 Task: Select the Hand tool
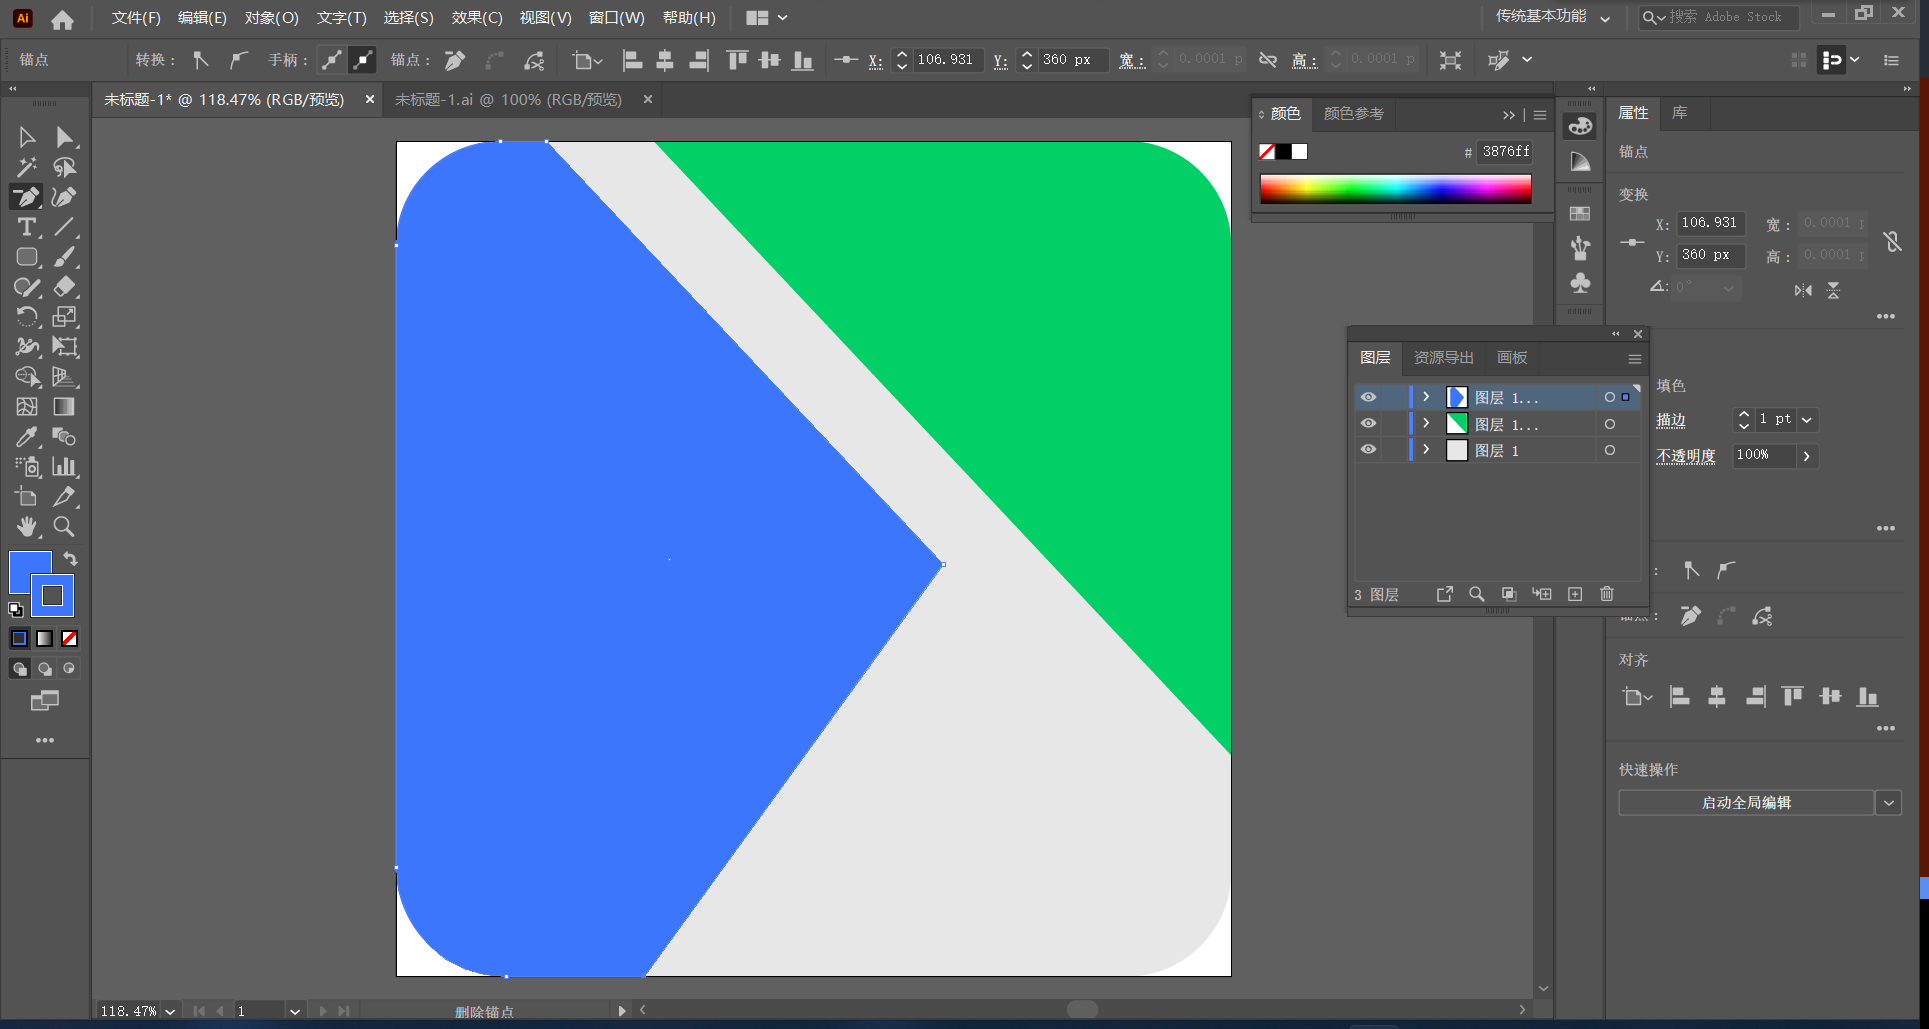27,527
